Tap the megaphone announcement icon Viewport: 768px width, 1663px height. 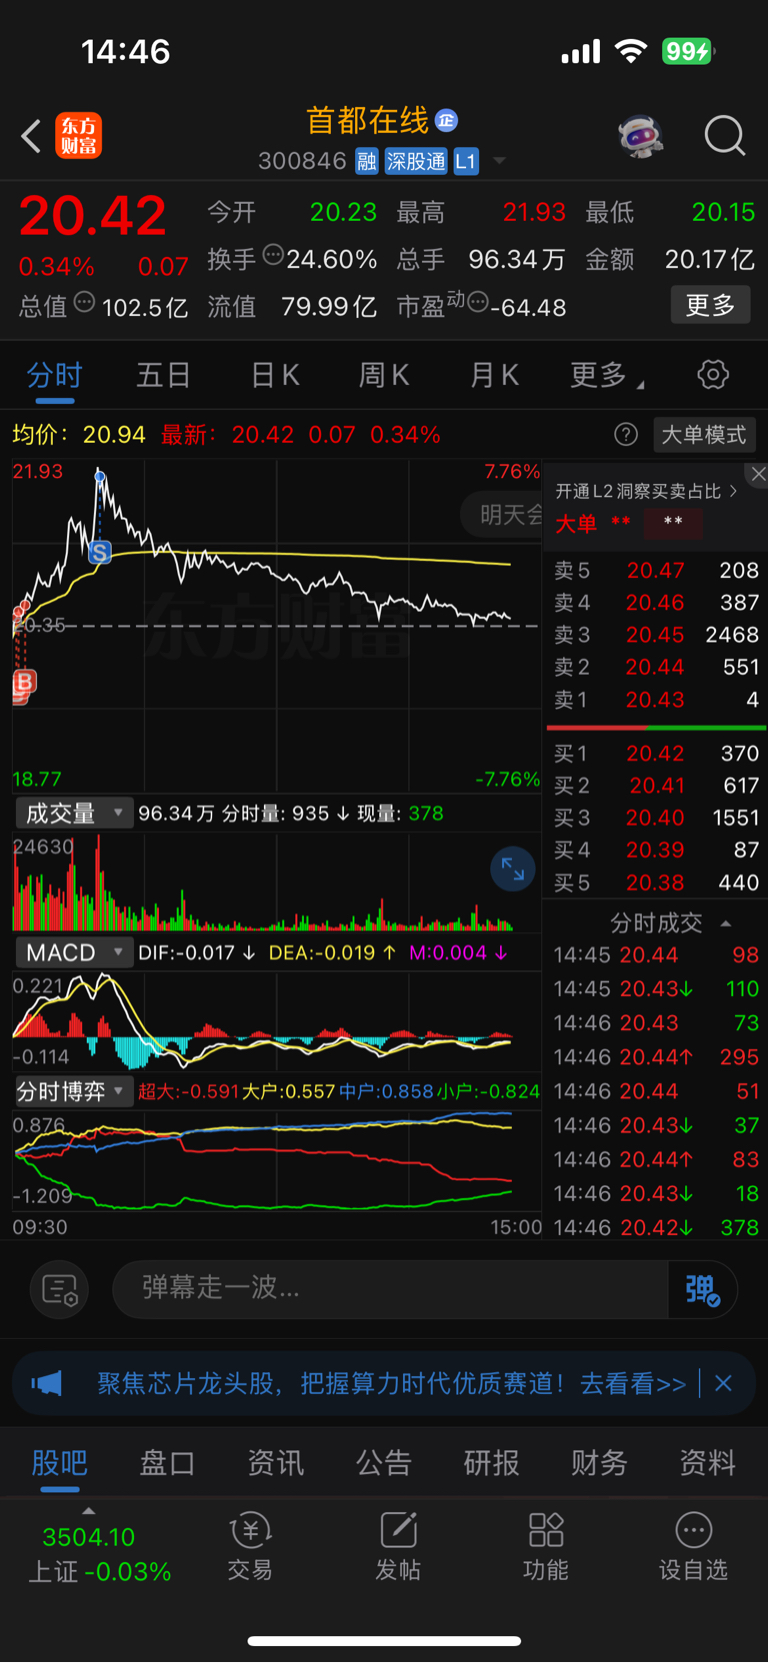[47, 1383]
